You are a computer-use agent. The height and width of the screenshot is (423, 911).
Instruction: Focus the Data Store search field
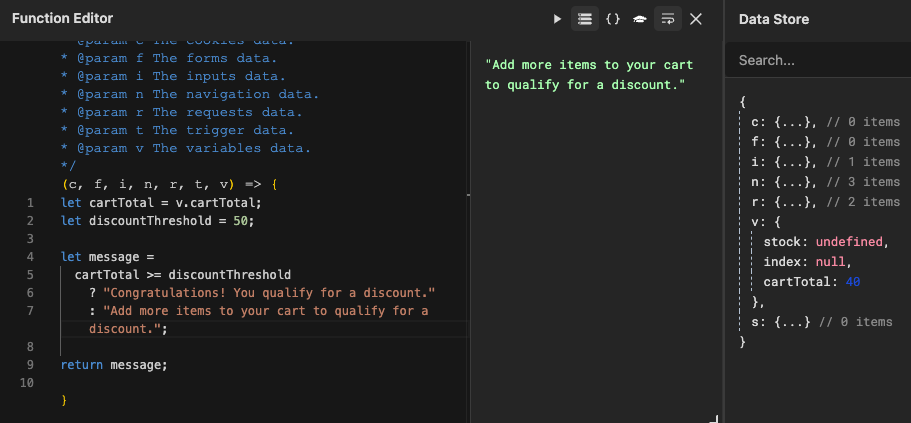(818, 60)
